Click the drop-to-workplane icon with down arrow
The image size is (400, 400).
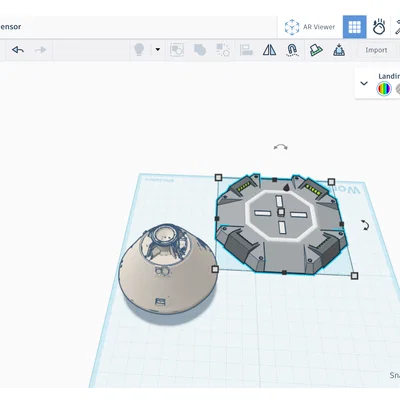click(x=339, y=50)
